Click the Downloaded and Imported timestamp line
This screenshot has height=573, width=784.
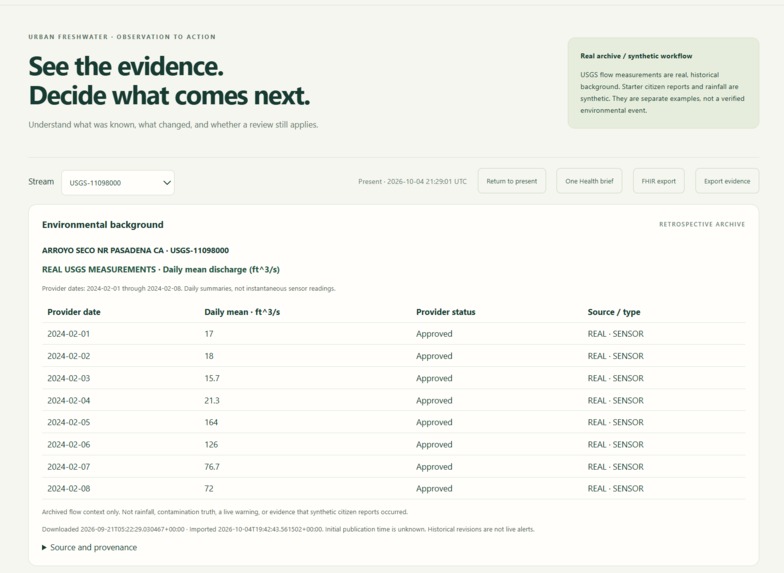(x=288, y=529)
